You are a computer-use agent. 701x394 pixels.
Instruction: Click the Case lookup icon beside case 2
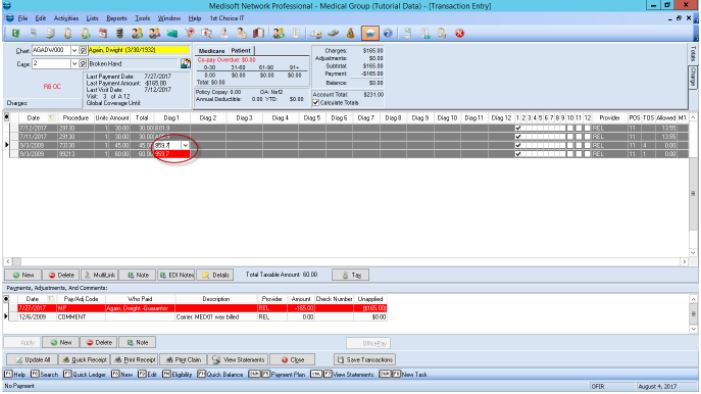83,64
